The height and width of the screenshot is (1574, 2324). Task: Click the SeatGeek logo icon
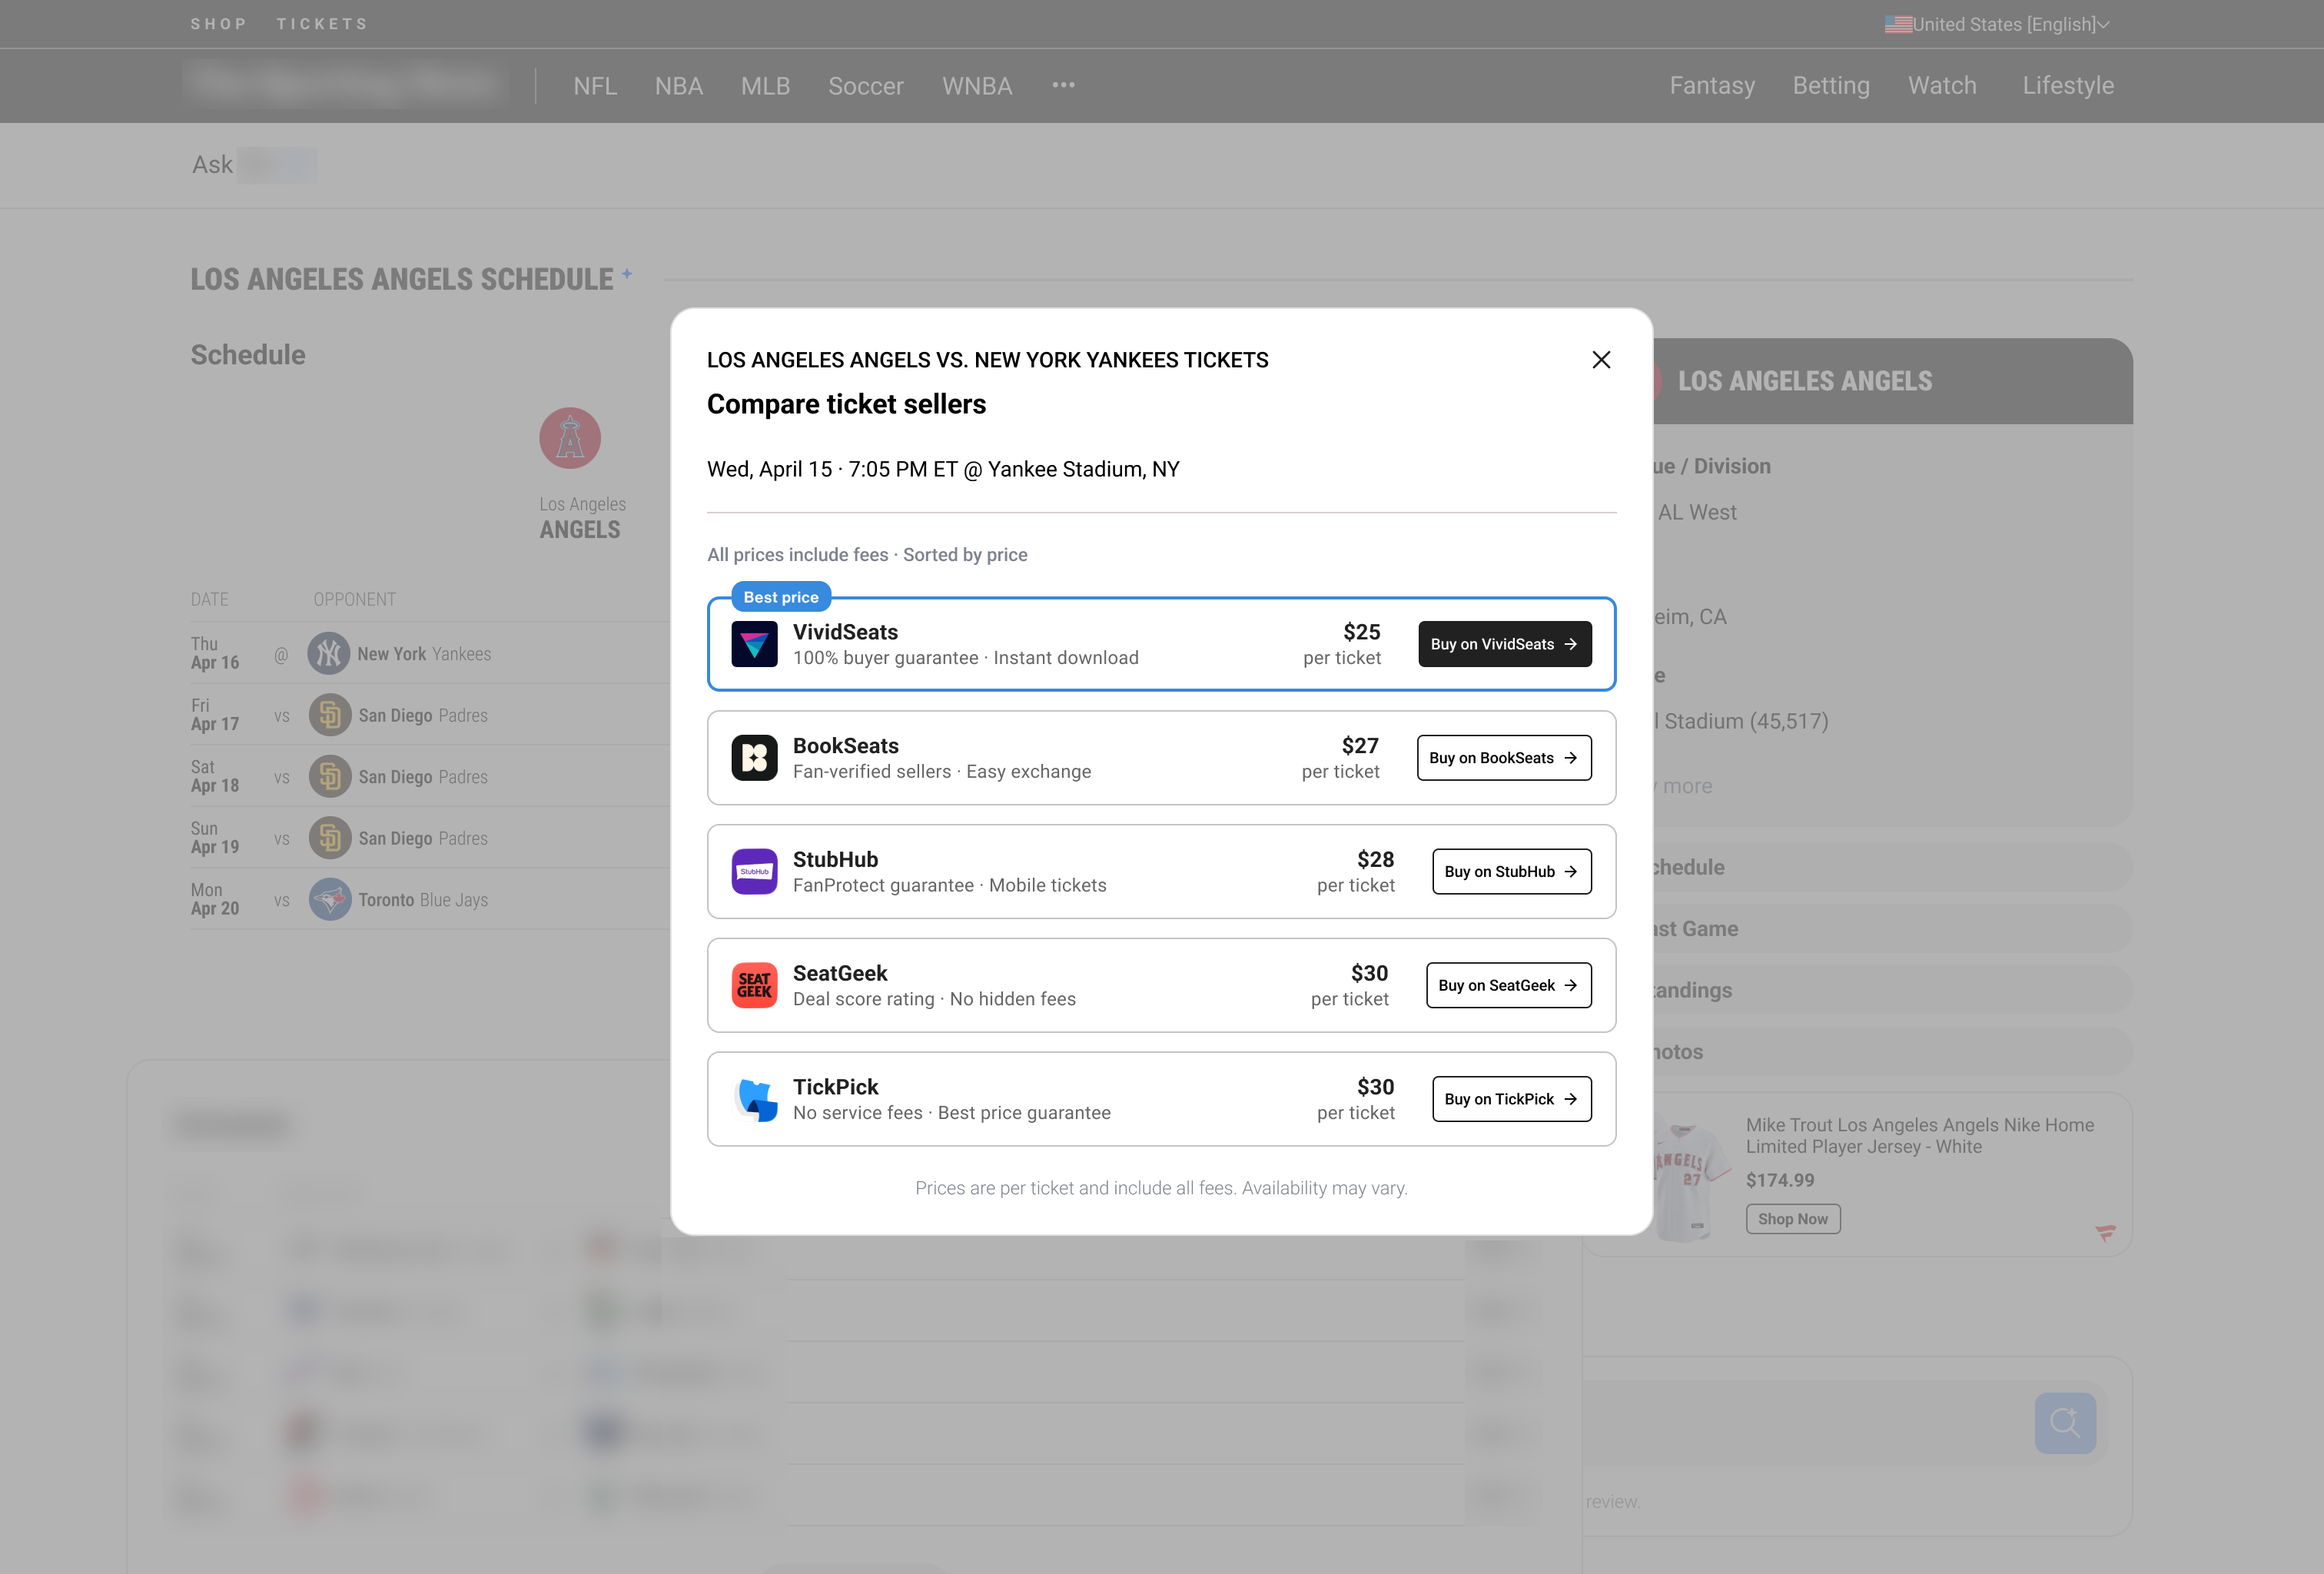point(754,985)
